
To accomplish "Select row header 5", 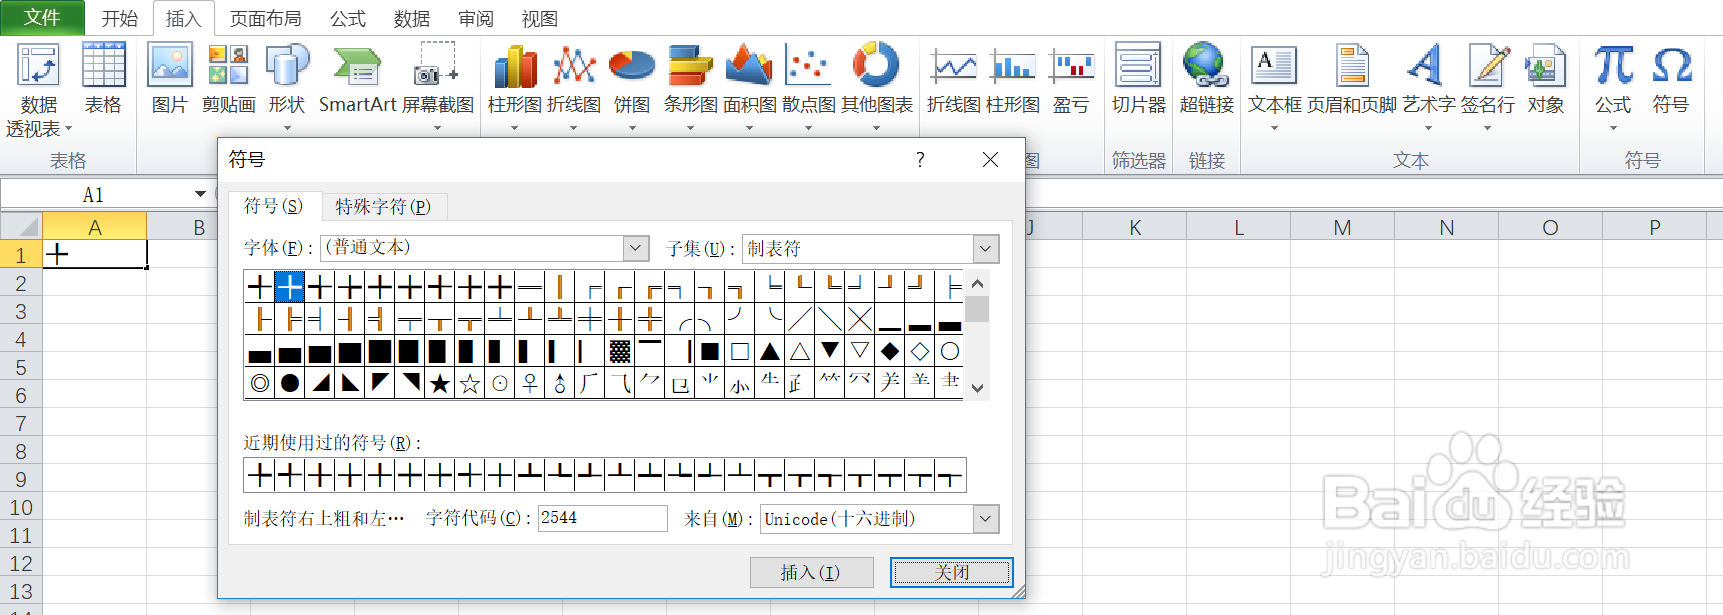I will pyautogui.click(x=21, y=367).
